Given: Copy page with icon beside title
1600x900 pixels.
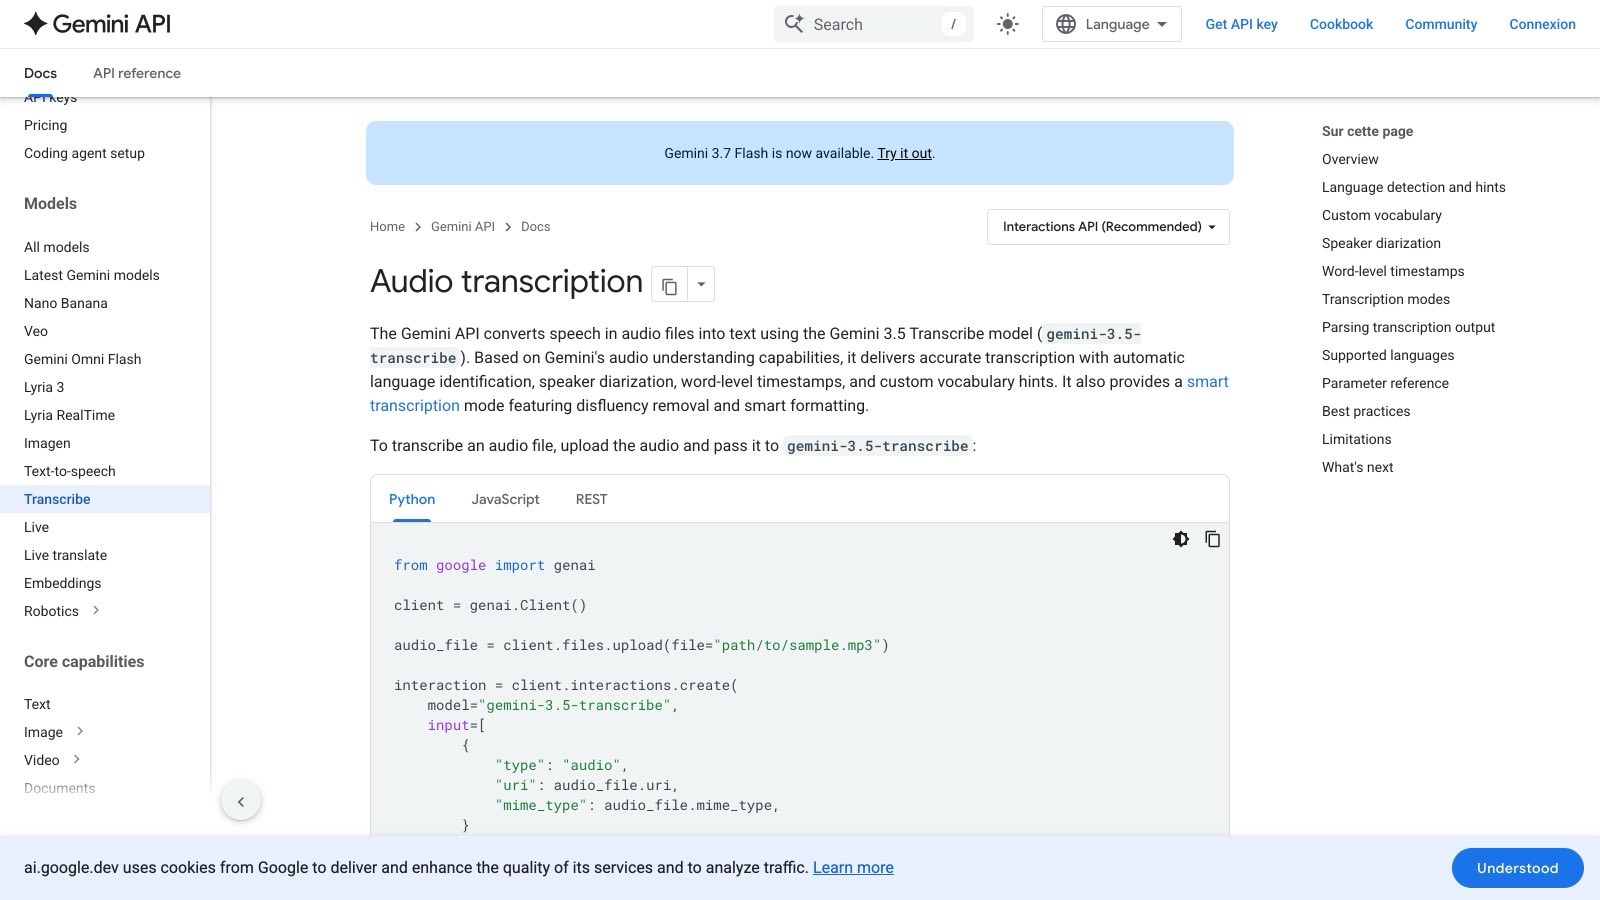Looking at the screenshot, I should pyautogui.click(x=669, y=286).
